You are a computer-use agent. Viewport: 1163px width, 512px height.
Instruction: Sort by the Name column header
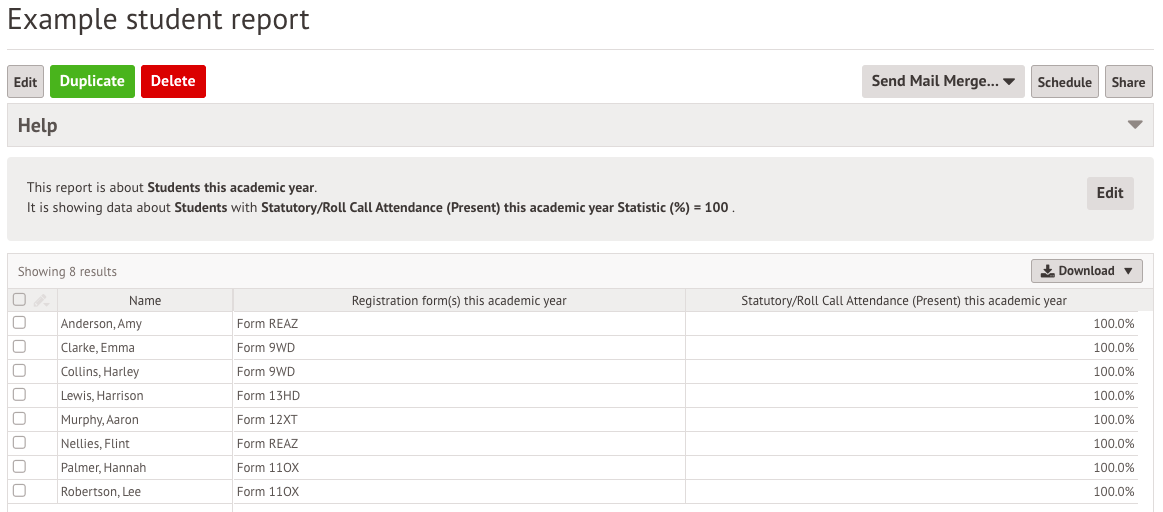pos(145,301)
